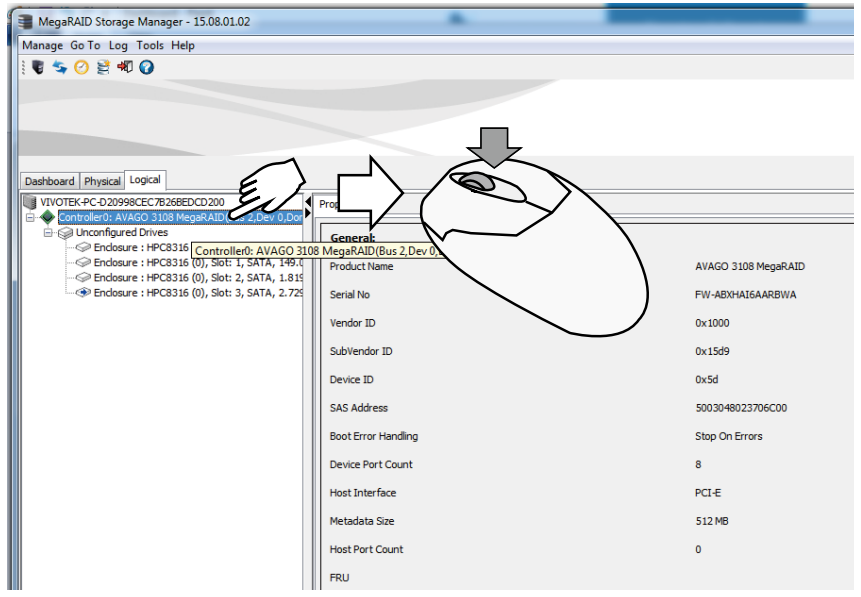Select Controller0 AVAGO 3108 MegaRAID row
Image resolution: width=861 pixels, height=597 pixels.
point(180,217)
